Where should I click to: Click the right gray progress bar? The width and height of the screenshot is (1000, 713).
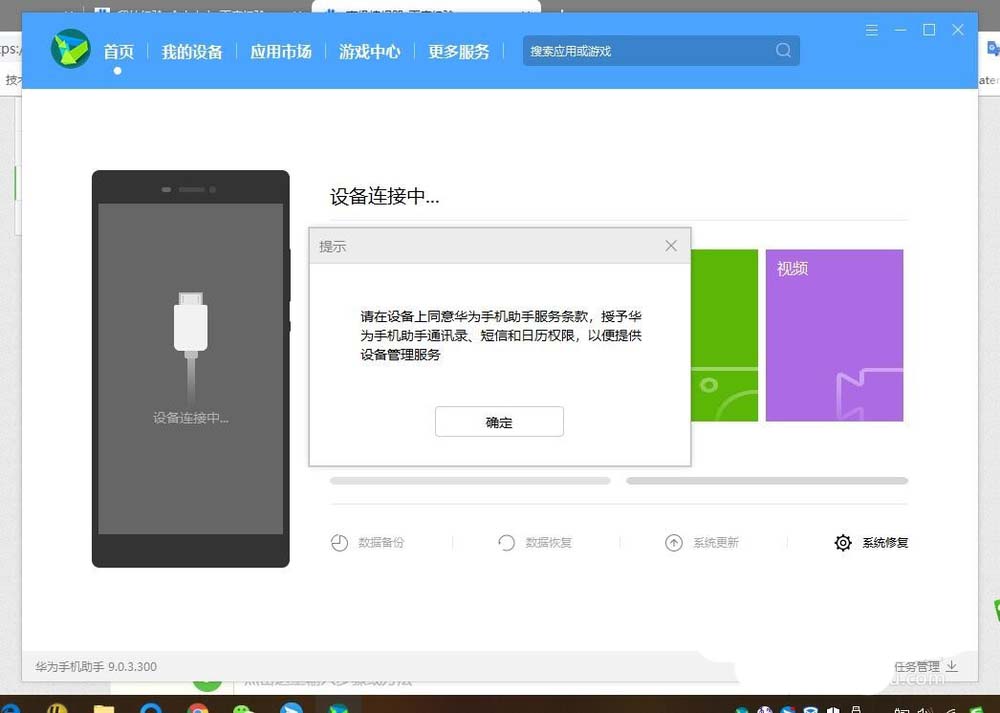(767, 481)
